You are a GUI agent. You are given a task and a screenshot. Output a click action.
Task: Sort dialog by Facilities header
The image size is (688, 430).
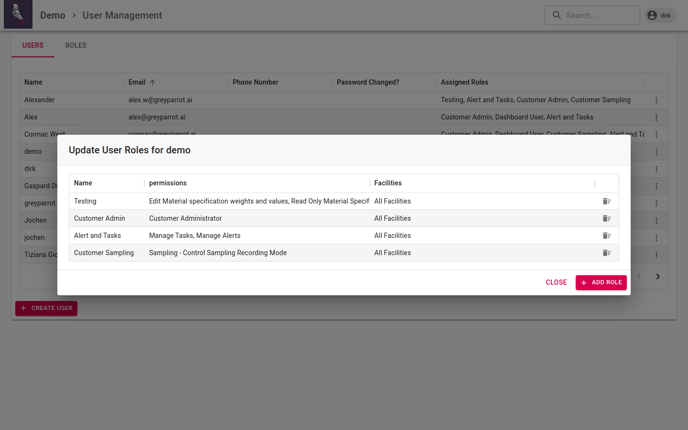tap(388, 183)
